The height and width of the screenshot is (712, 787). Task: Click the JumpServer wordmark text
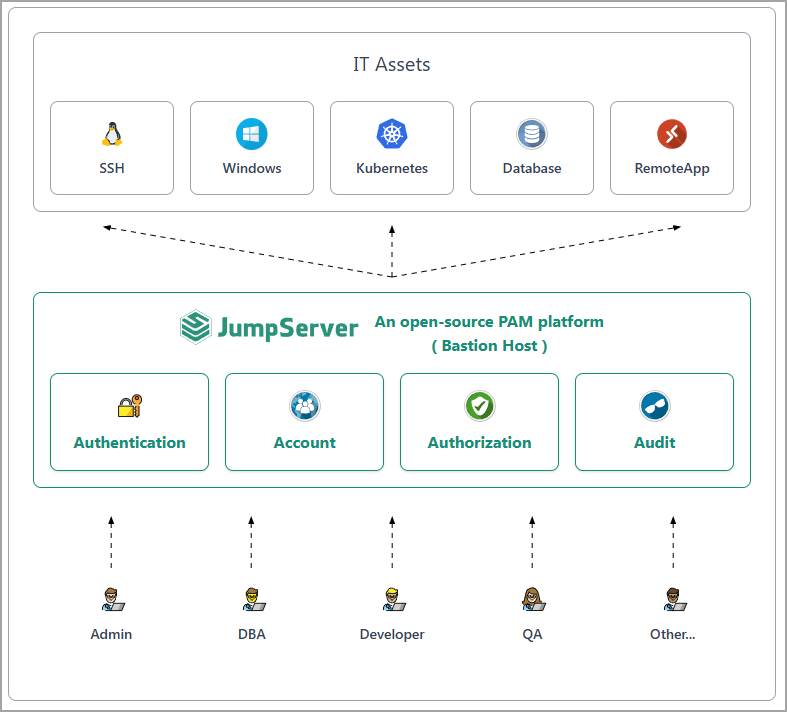pos(288,328)
